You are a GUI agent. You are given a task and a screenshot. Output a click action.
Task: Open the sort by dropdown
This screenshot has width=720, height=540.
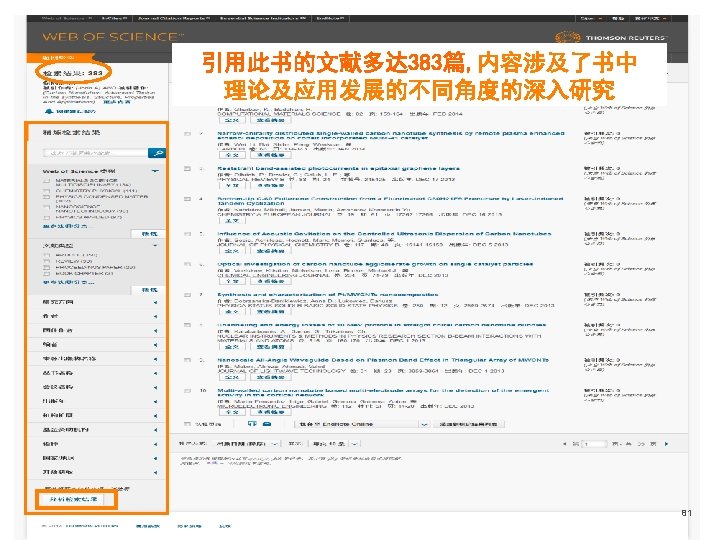click(x=248, y=444)
